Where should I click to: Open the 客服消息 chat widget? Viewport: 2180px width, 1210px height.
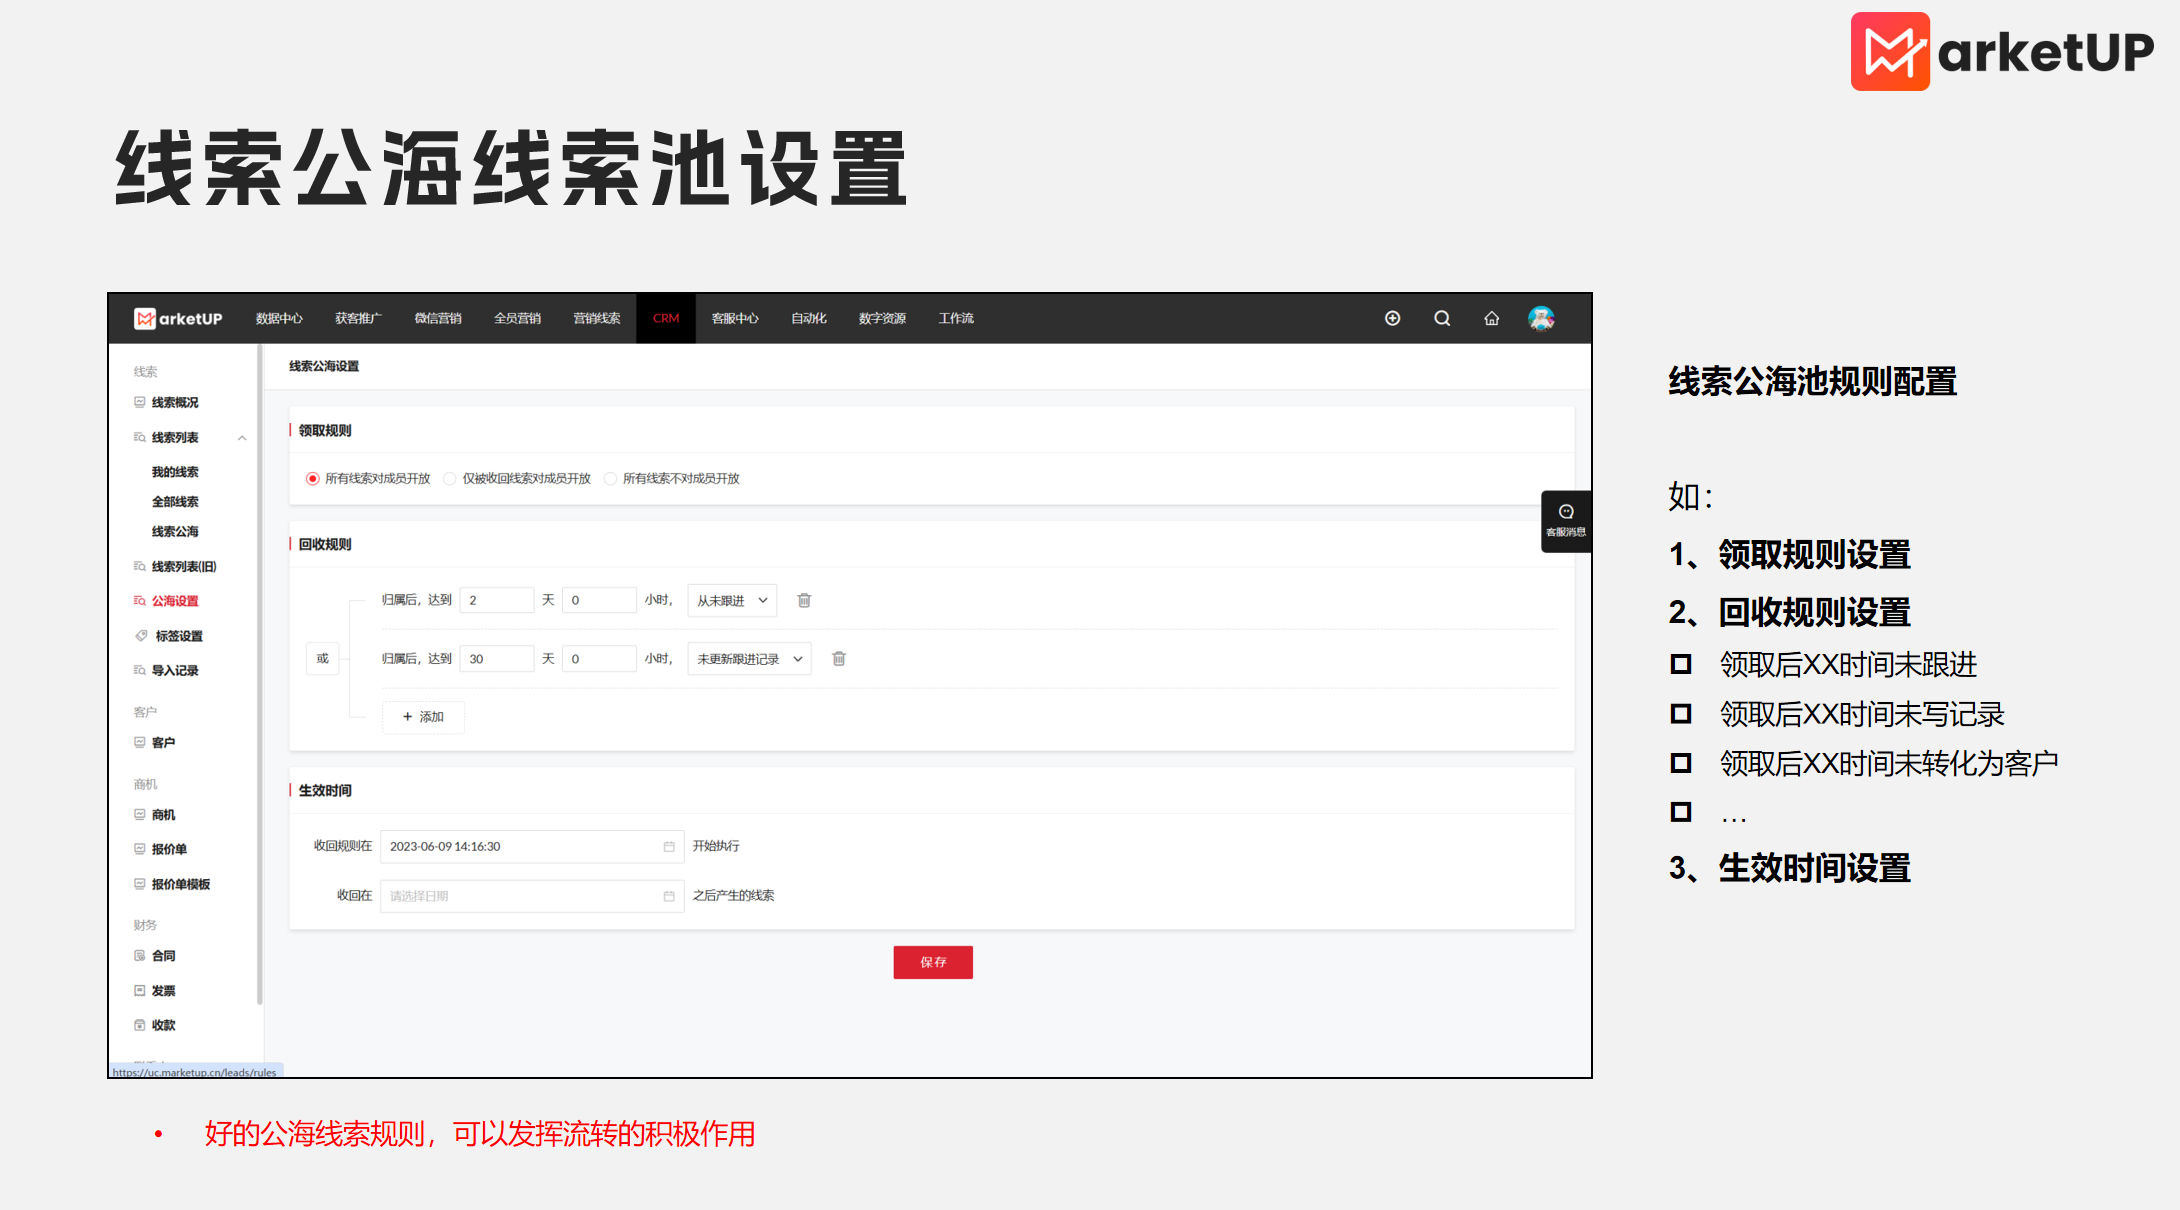coord(1566,521)
